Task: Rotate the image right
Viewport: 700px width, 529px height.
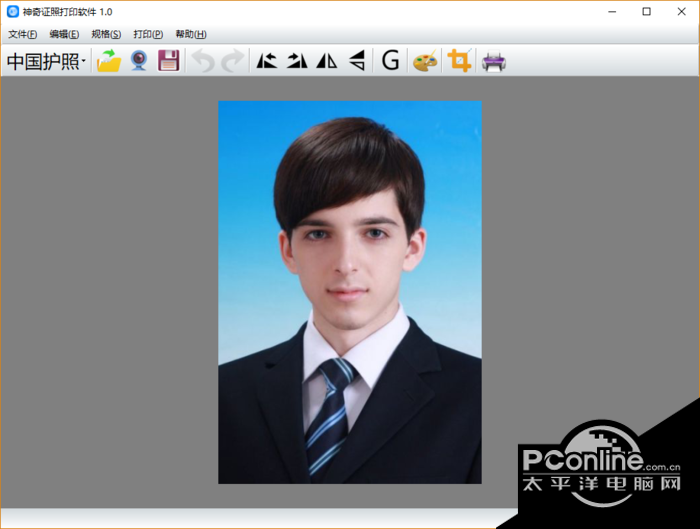Action: (x=297, y=61)
